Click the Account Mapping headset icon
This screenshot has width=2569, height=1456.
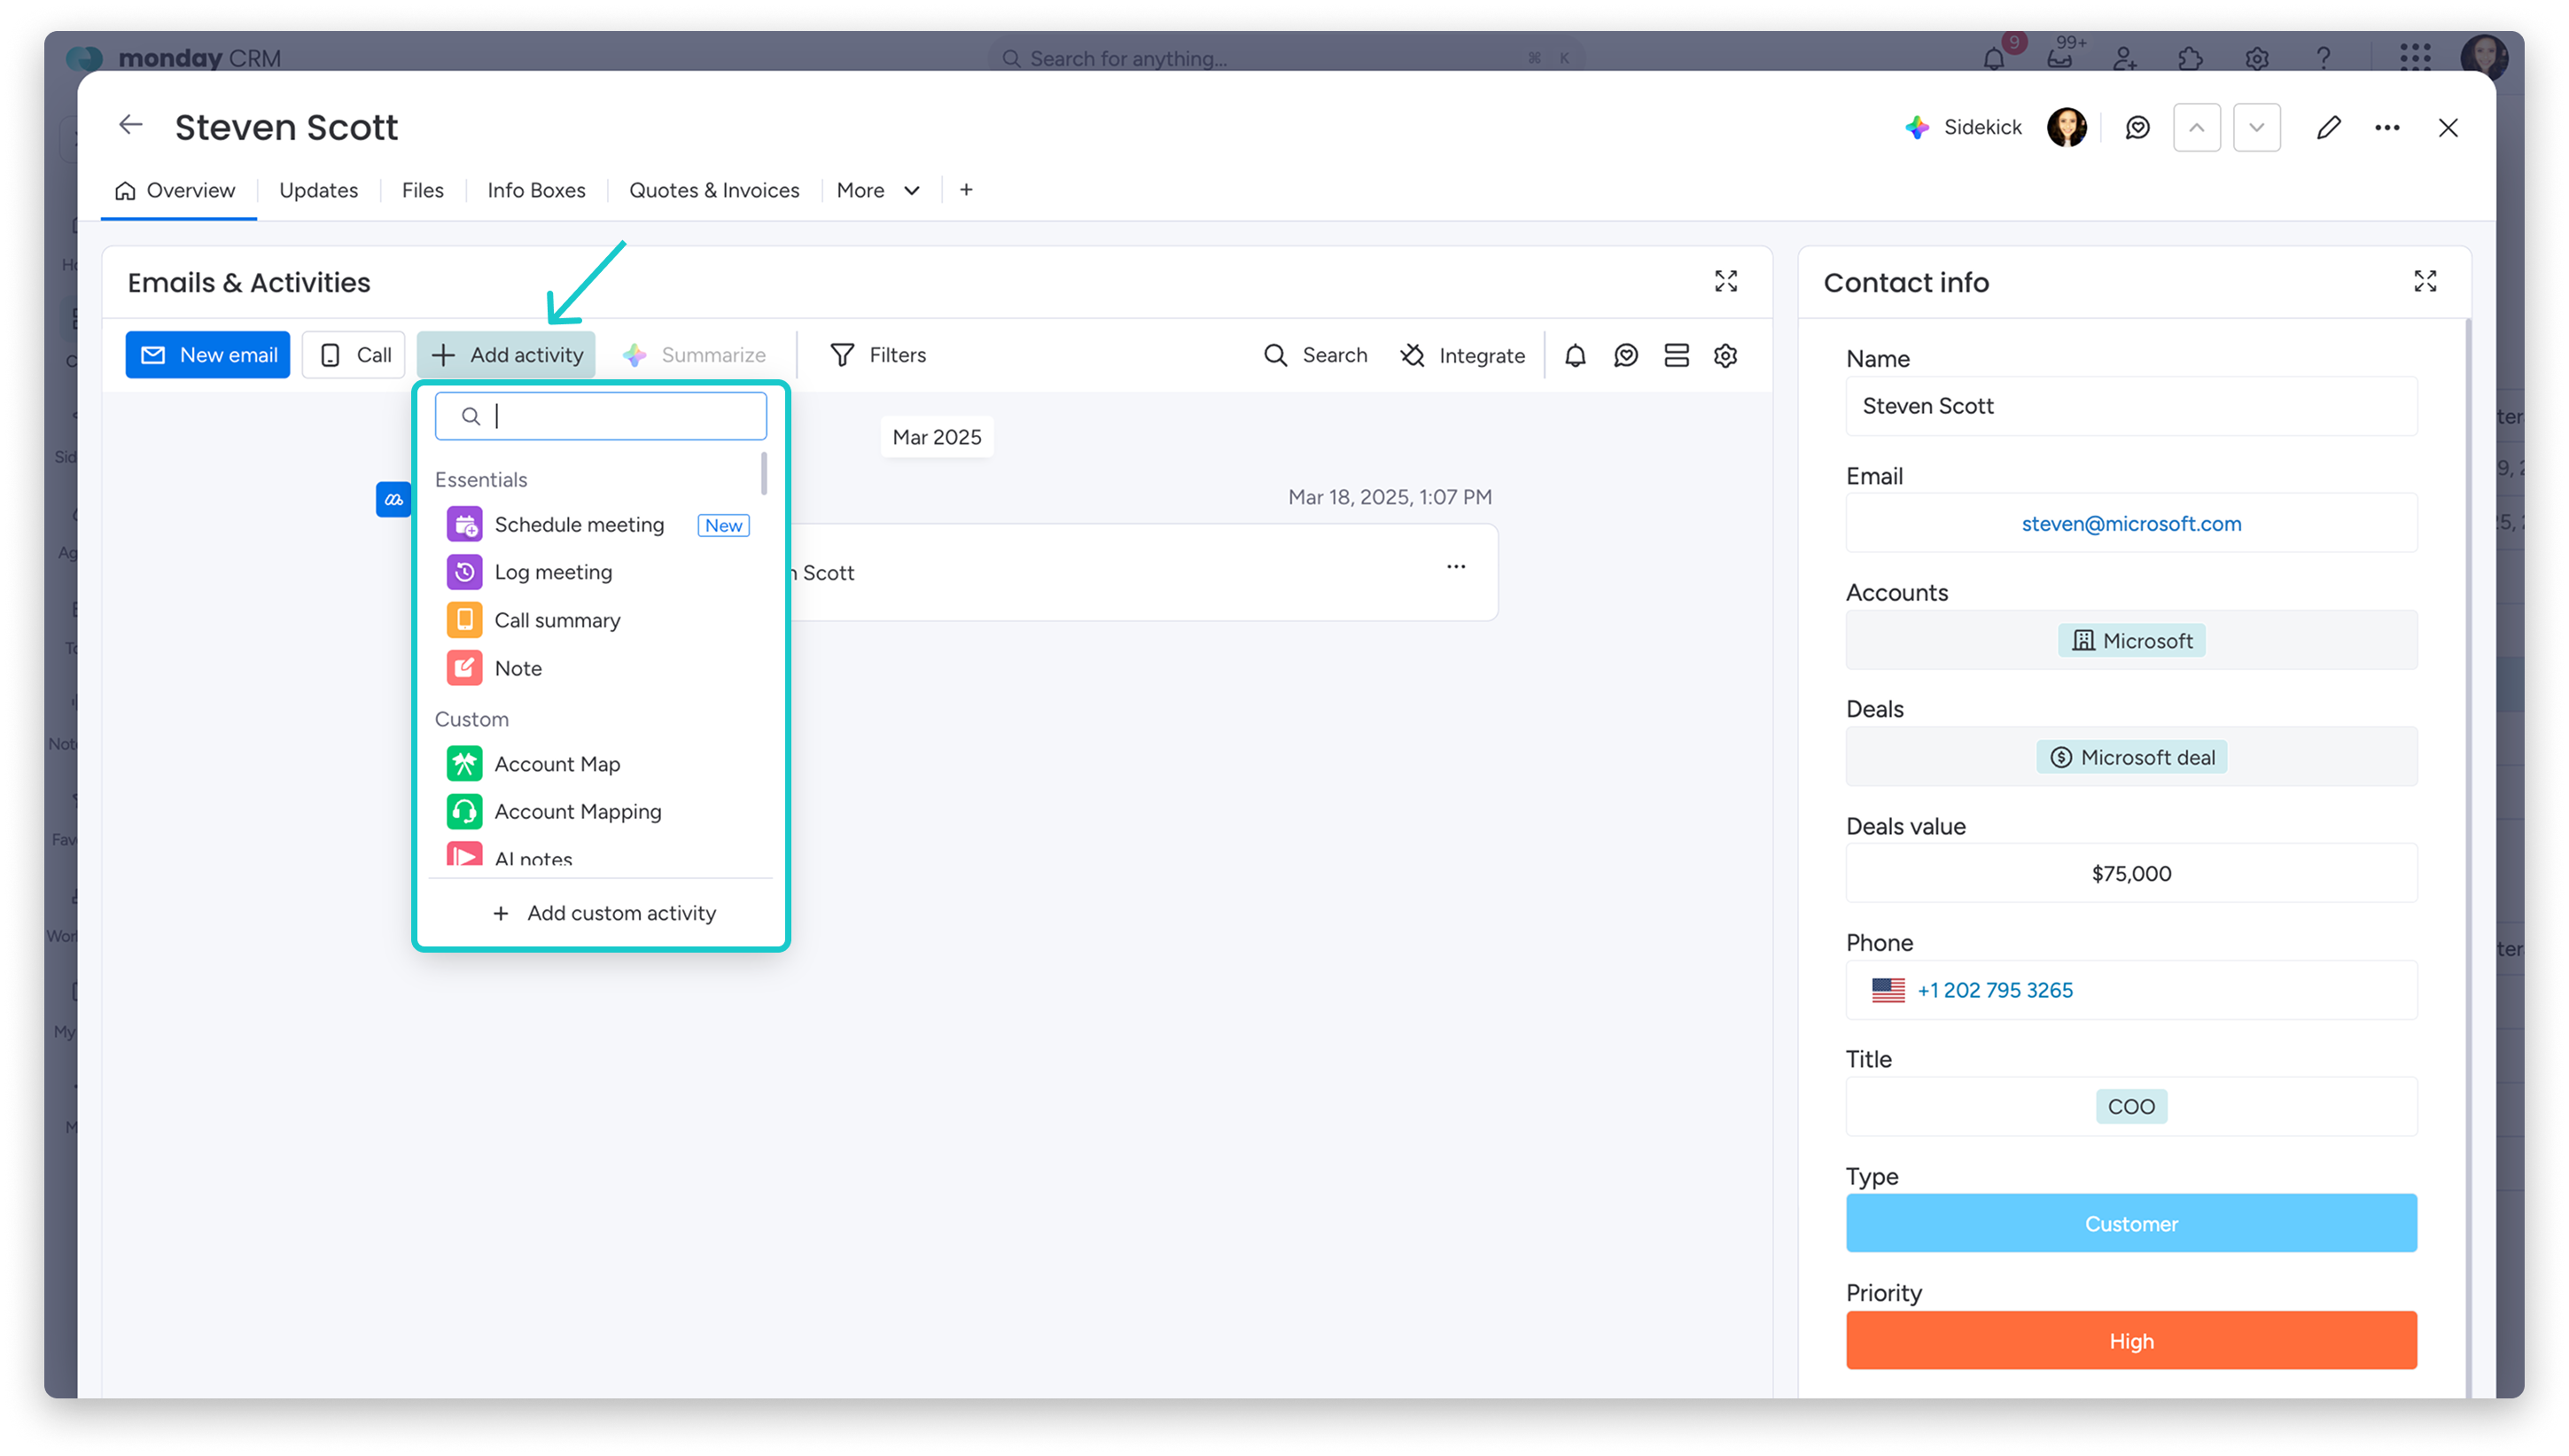(464, 811)
